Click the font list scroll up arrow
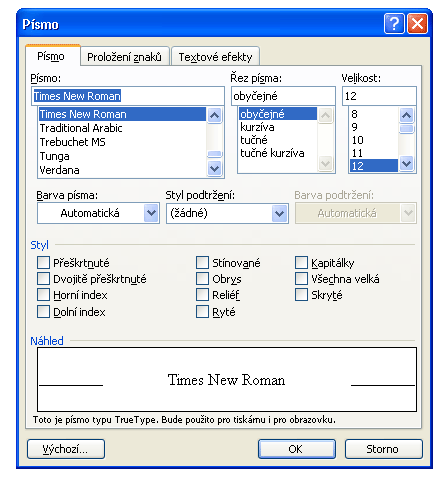The height and width of the screenshot is (479, 445). pos(215,116)
